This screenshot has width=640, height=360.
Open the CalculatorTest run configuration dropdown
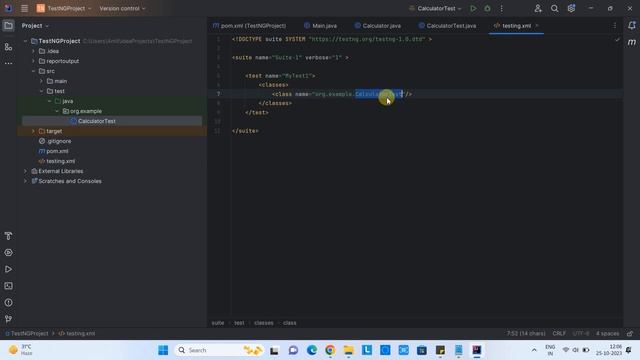coord(436,8)
